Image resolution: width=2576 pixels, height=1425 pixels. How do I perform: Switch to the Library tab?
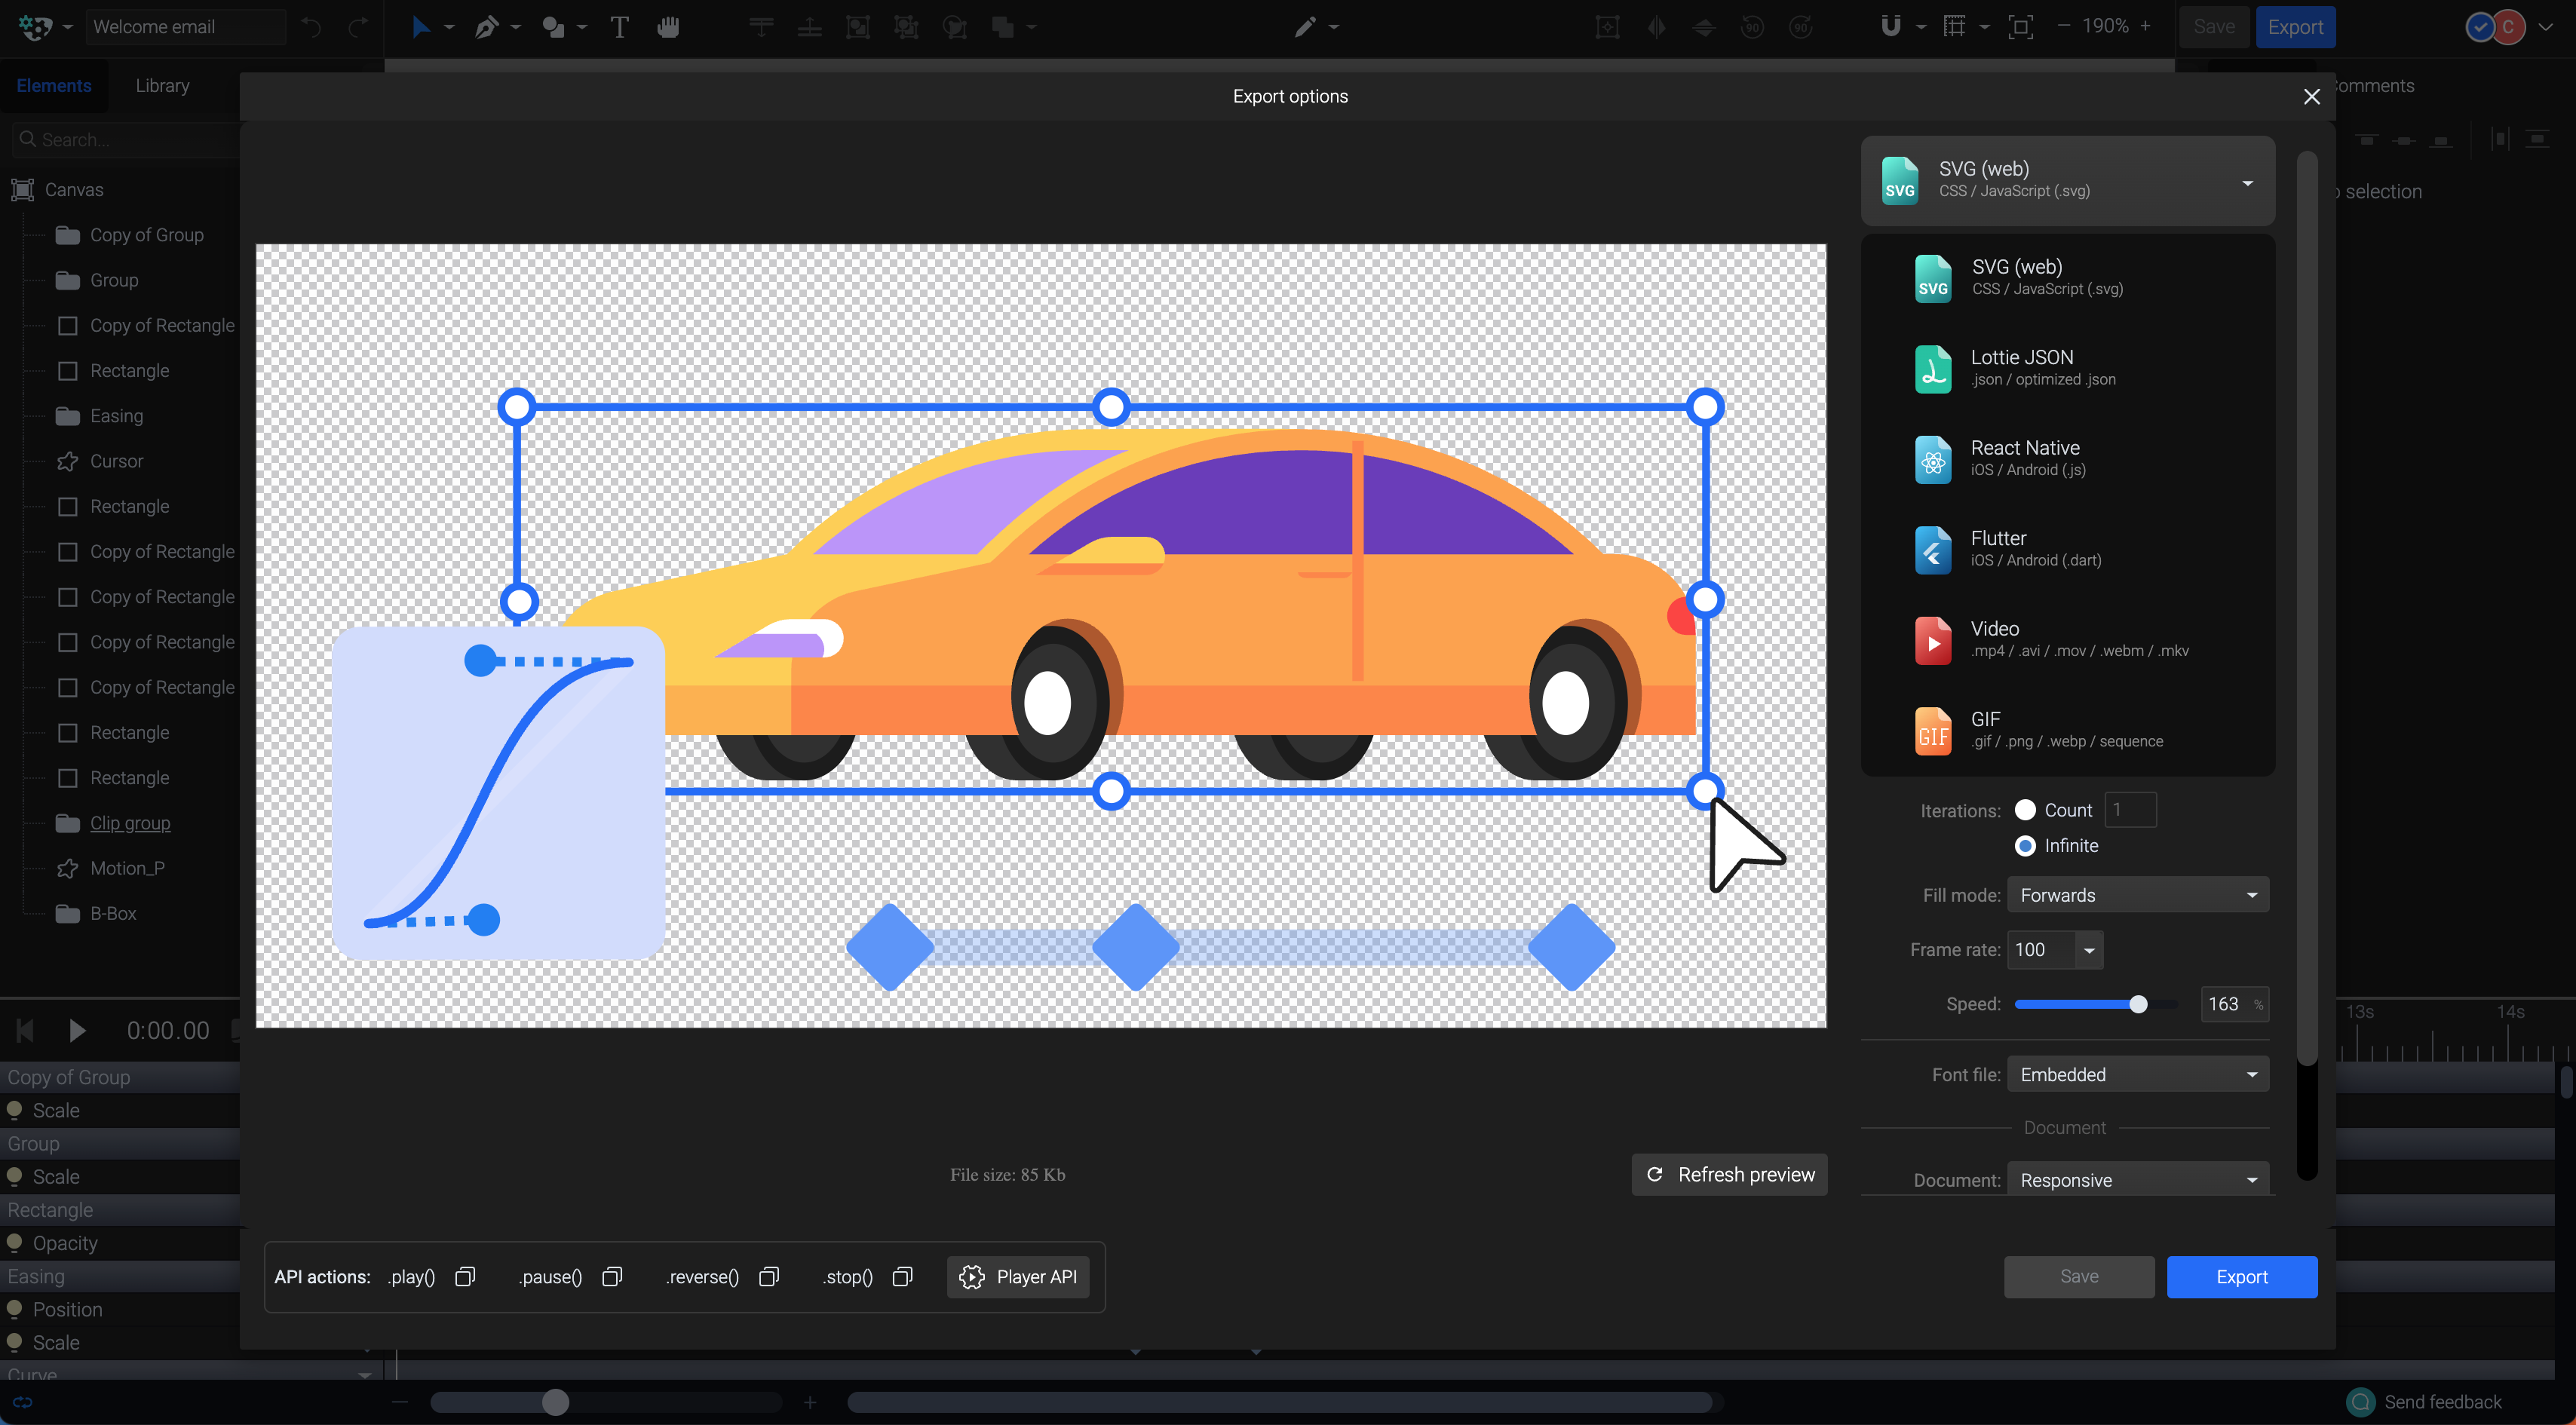click(162, 86)
